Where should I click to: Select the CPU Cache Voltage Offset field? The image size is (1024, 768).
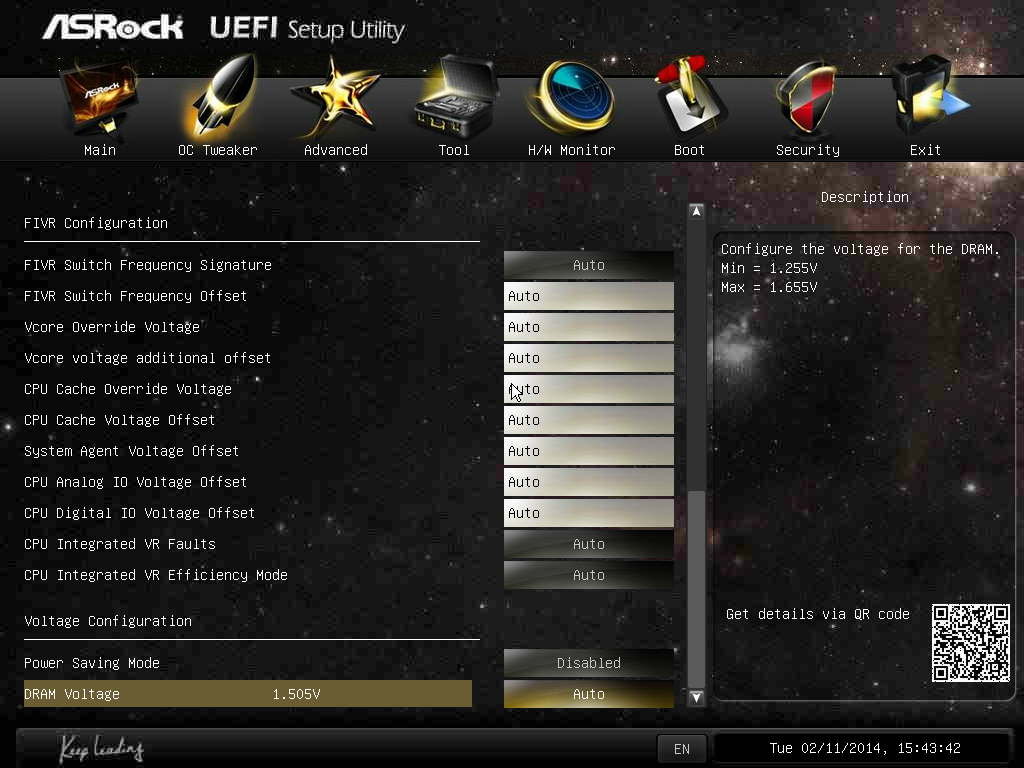588,420
